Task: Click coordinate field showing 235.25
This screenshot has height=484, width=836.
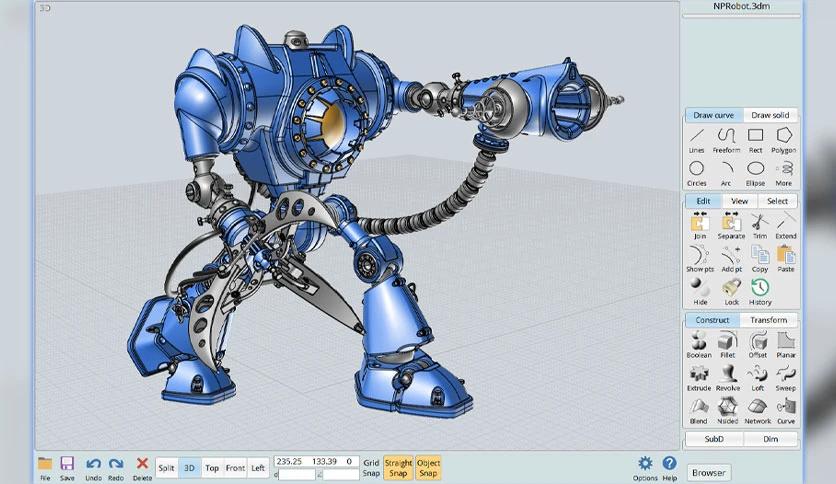Action: tap(289, 462)
